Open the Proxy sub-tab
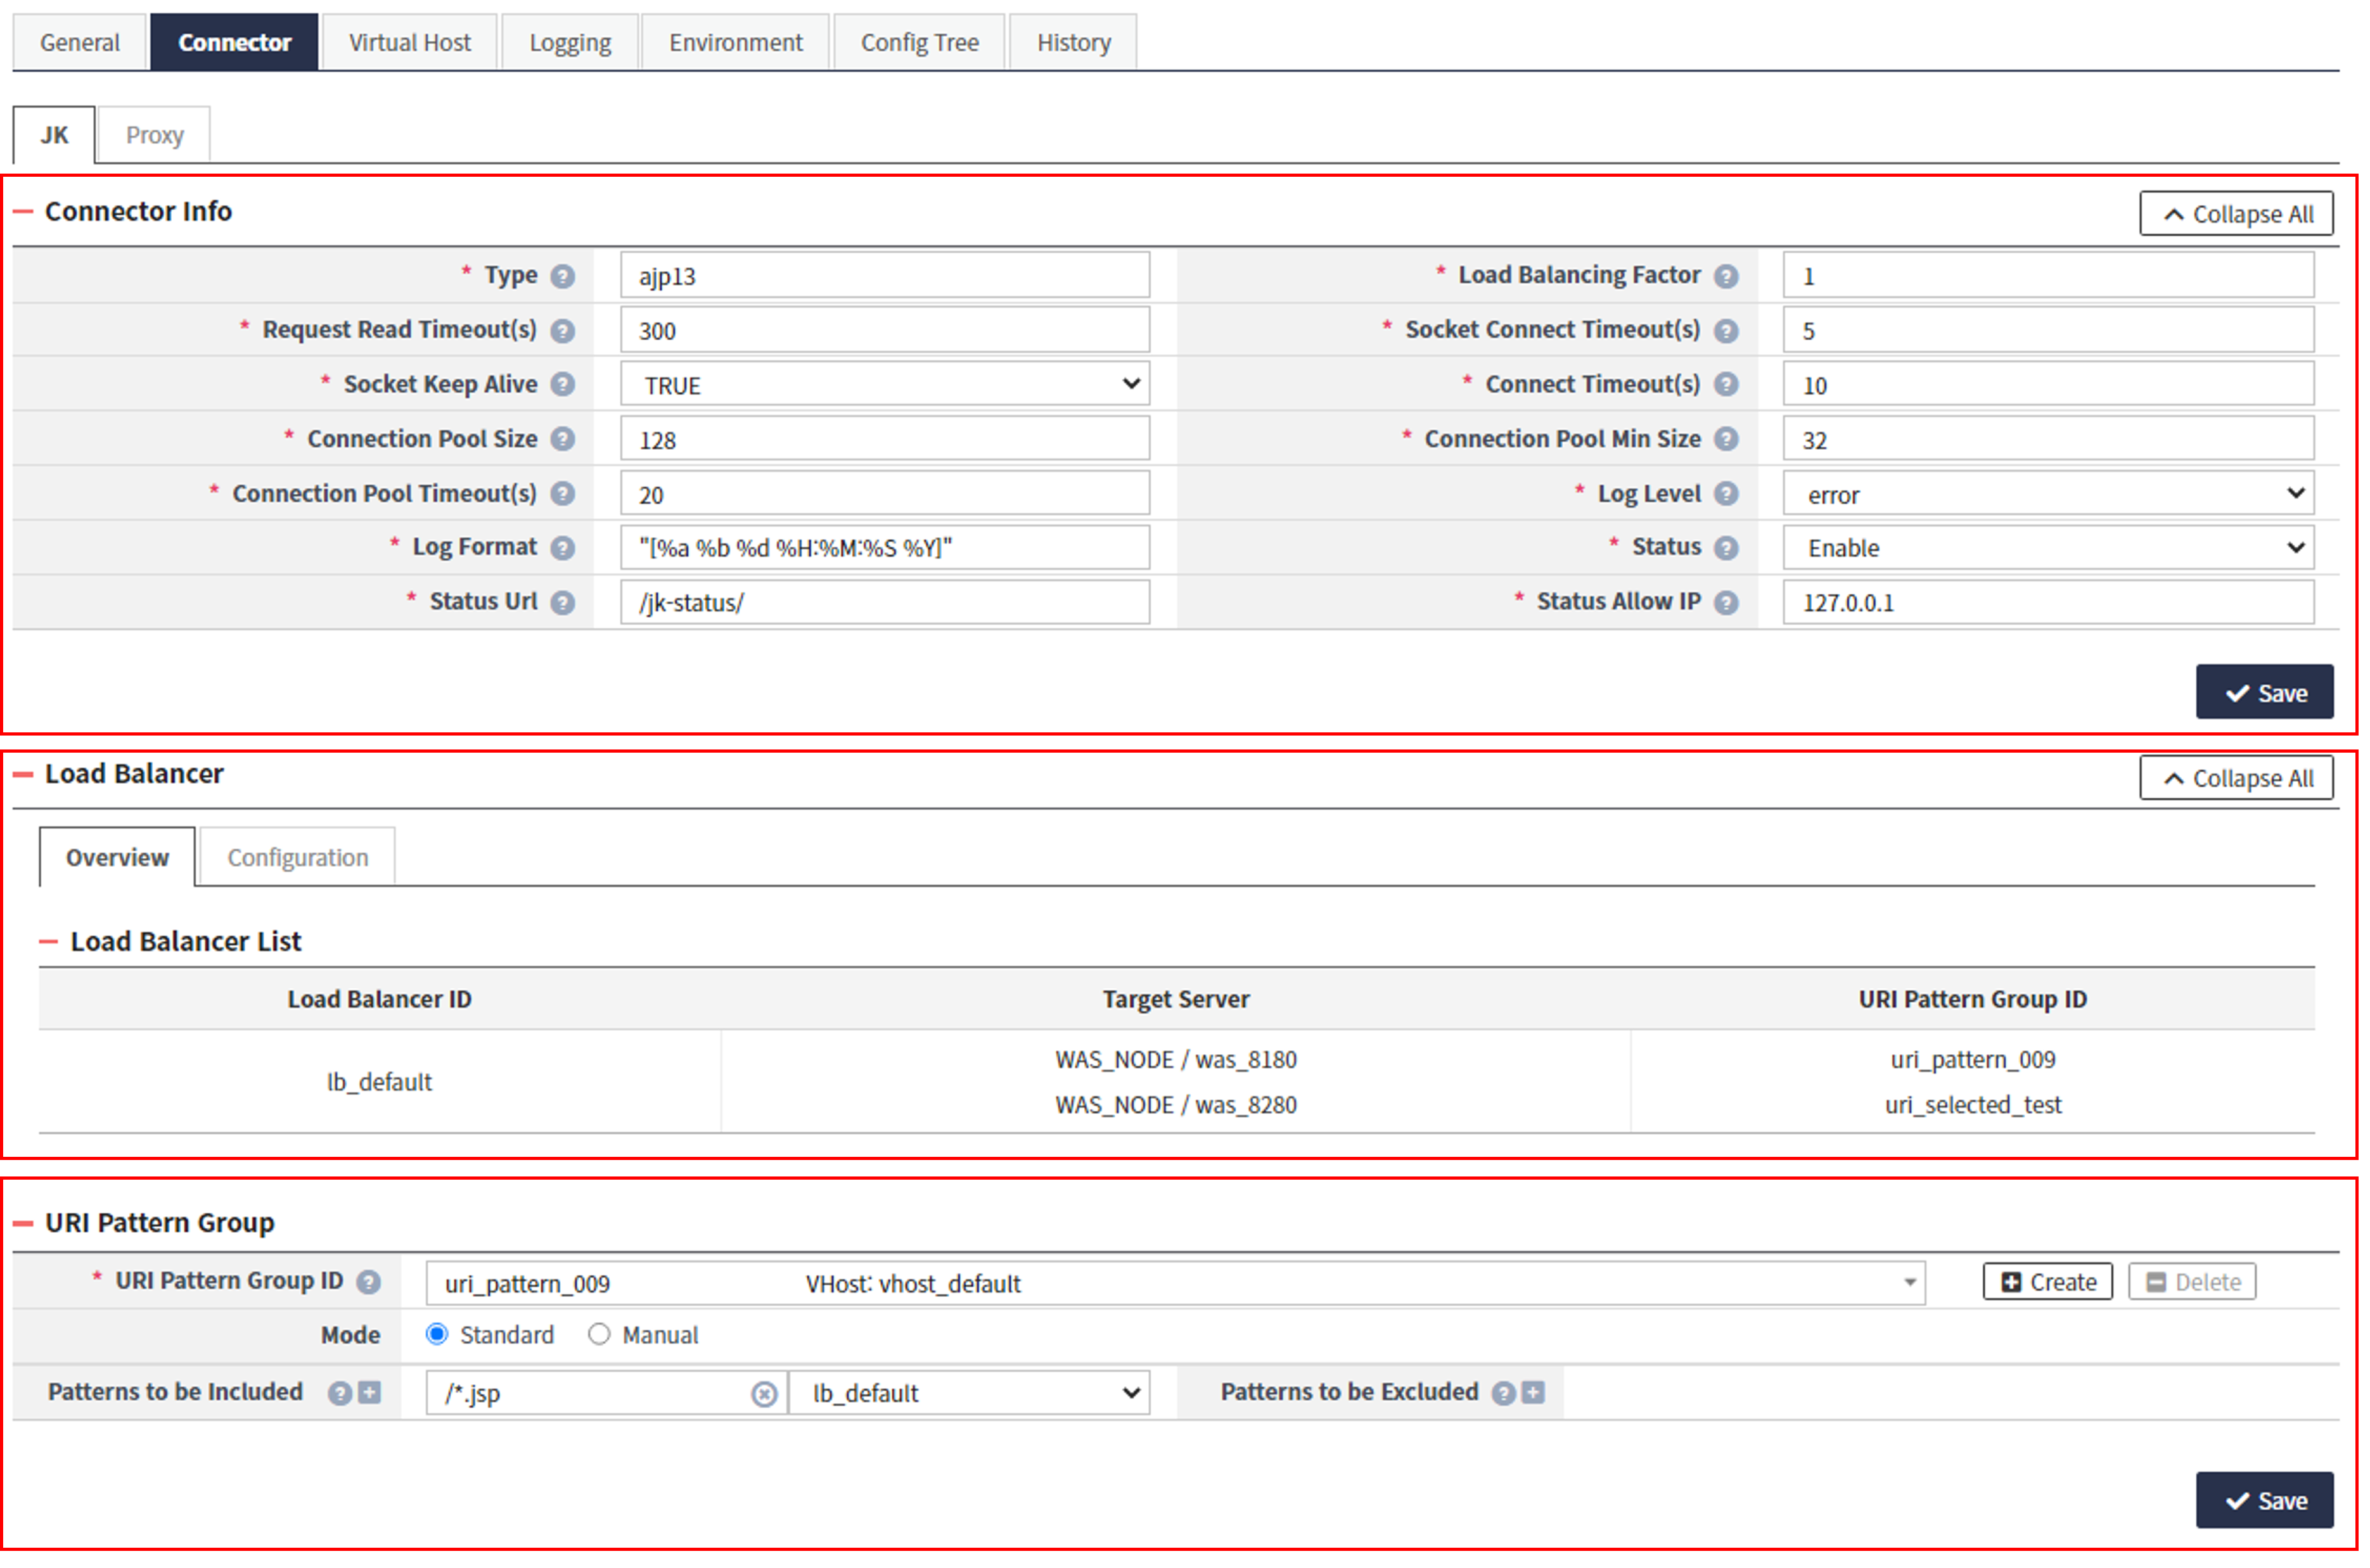The width and height of the screenshot is (2370, 1568). (x=154, y=135)
